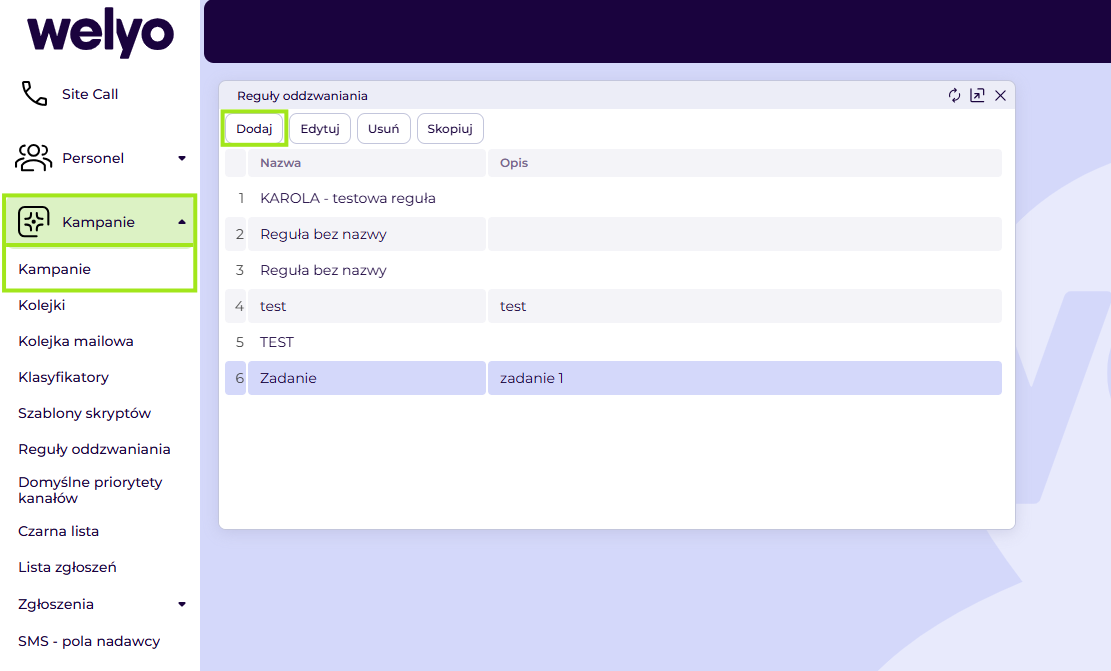Click the Kampanie sparkle icon
This screenshot has height=671, width=1111.
point(33,222)
